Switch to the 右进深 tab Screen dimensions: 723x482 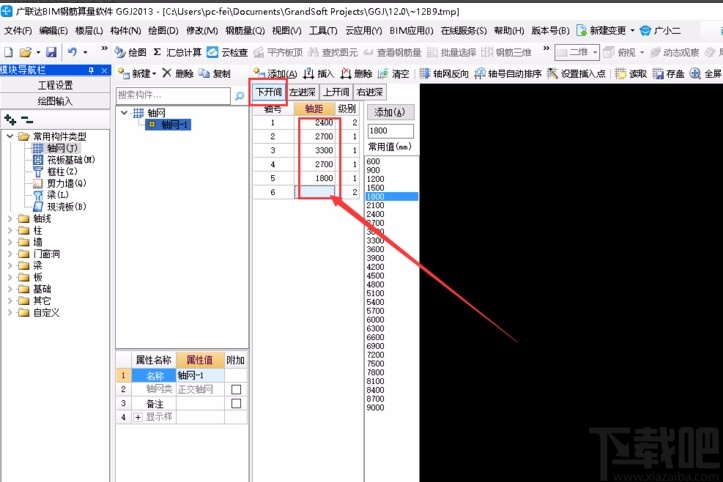(370, 92)
